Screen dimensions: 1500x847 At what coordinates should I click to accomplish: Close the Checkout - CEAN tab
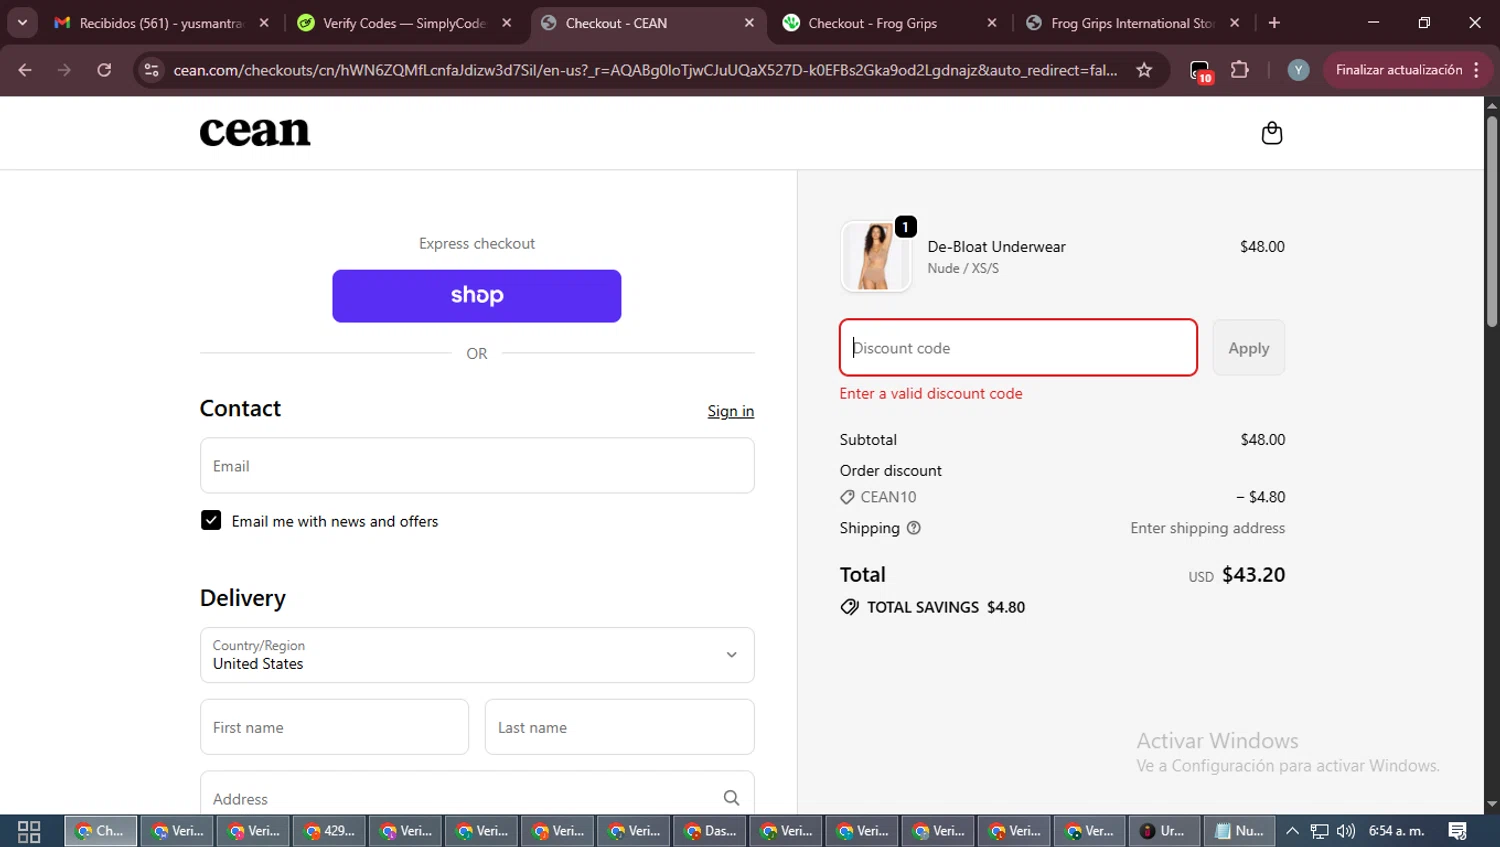749,23
